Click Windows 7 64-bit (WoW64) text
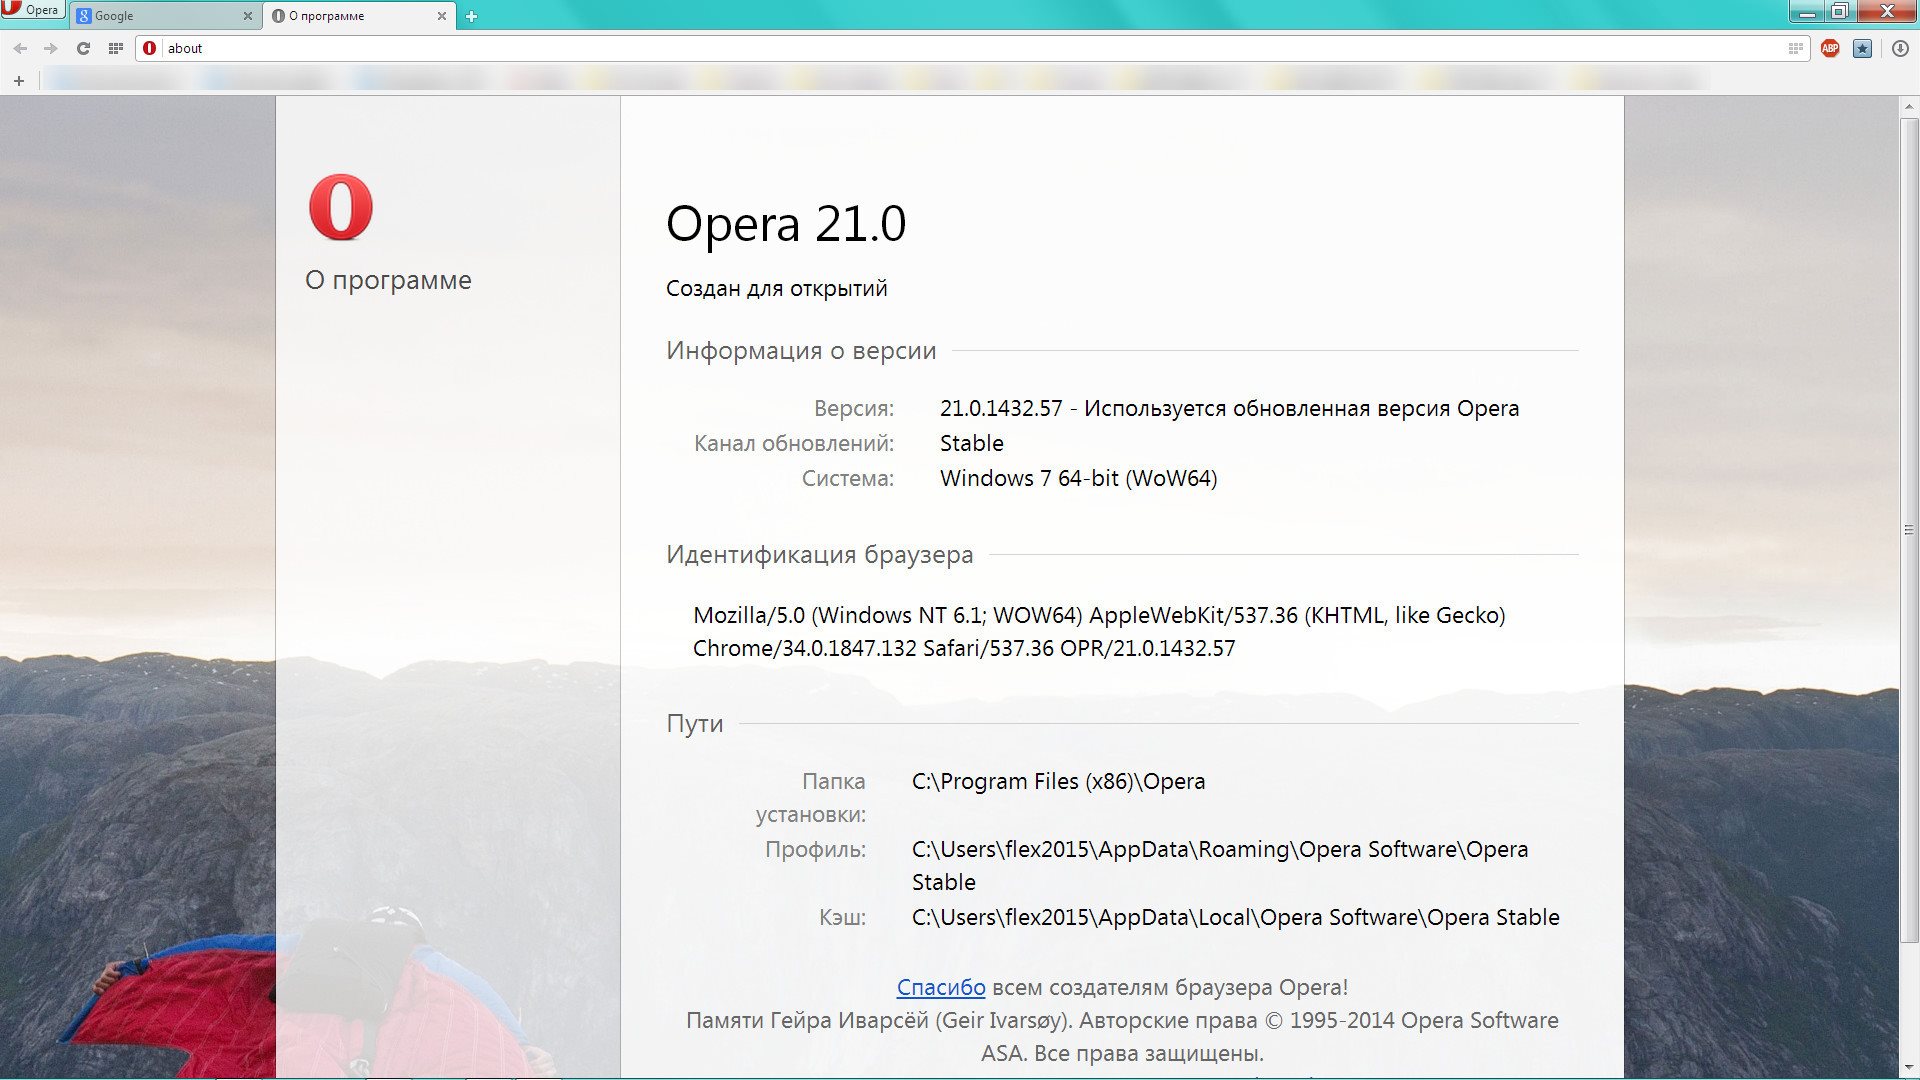This screenshot has width=1920, height=1080. tap(1079, 478)
